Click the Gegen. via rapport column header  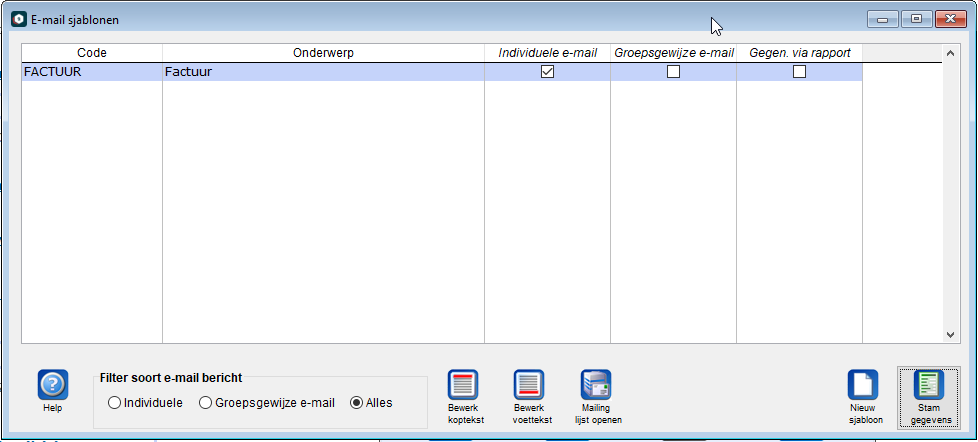[799, 53]
